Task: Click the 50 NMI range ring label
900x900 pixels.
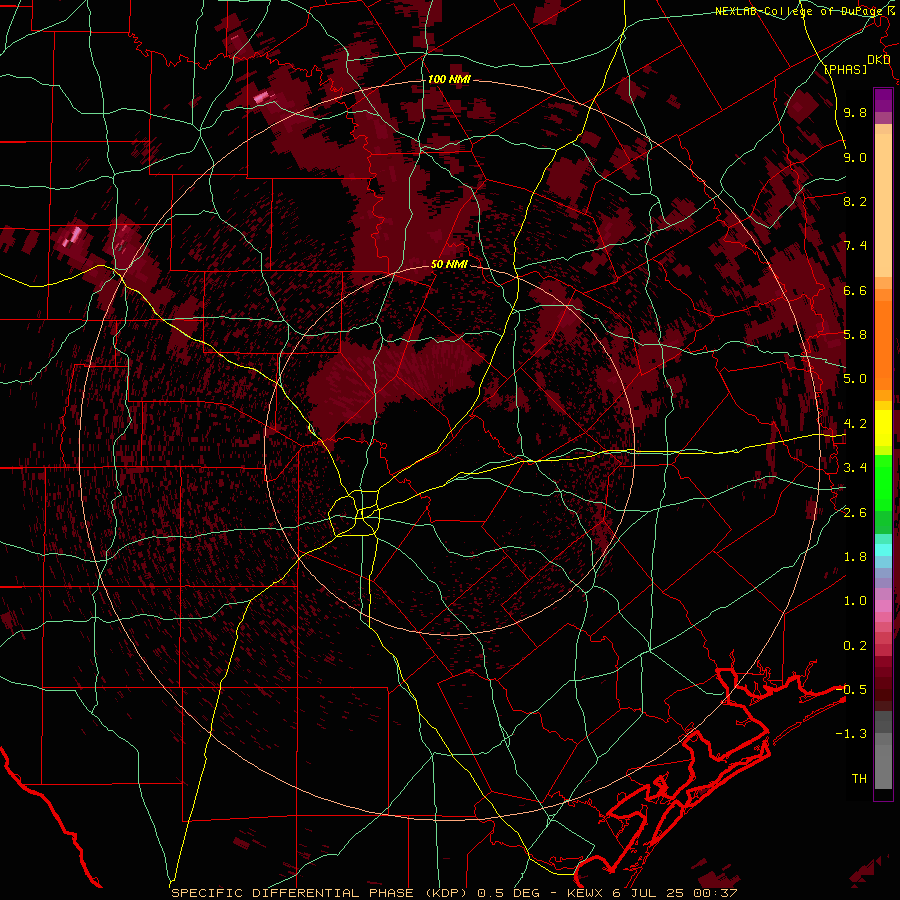Action: 449,265
